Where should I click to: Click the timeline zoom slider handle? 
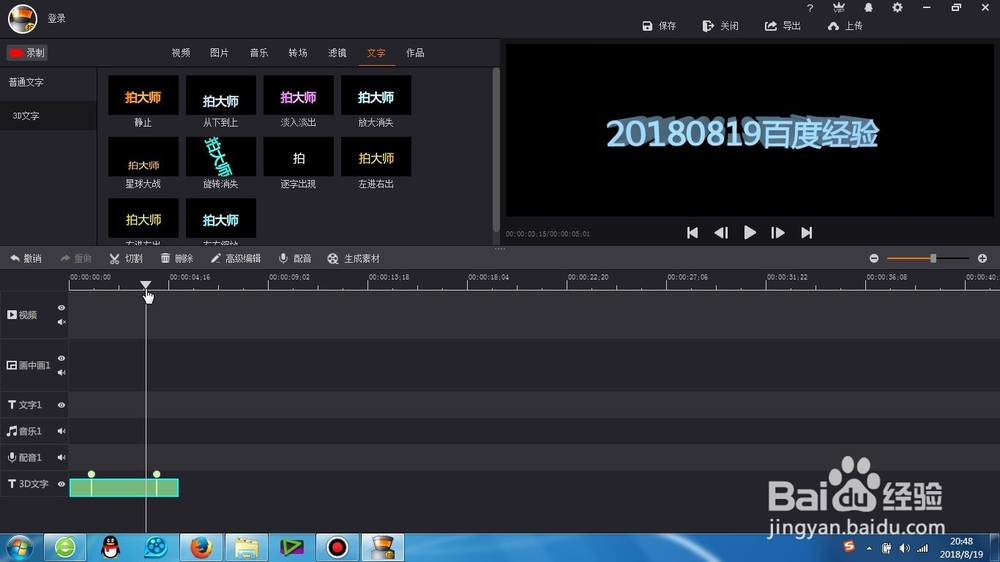tap(933, 258)
